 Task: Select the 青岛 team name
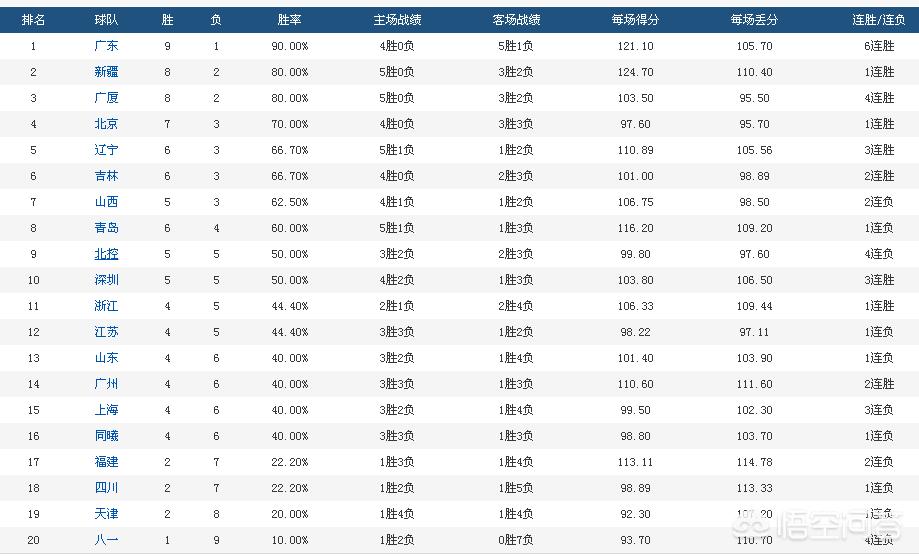tap(107, 227)
